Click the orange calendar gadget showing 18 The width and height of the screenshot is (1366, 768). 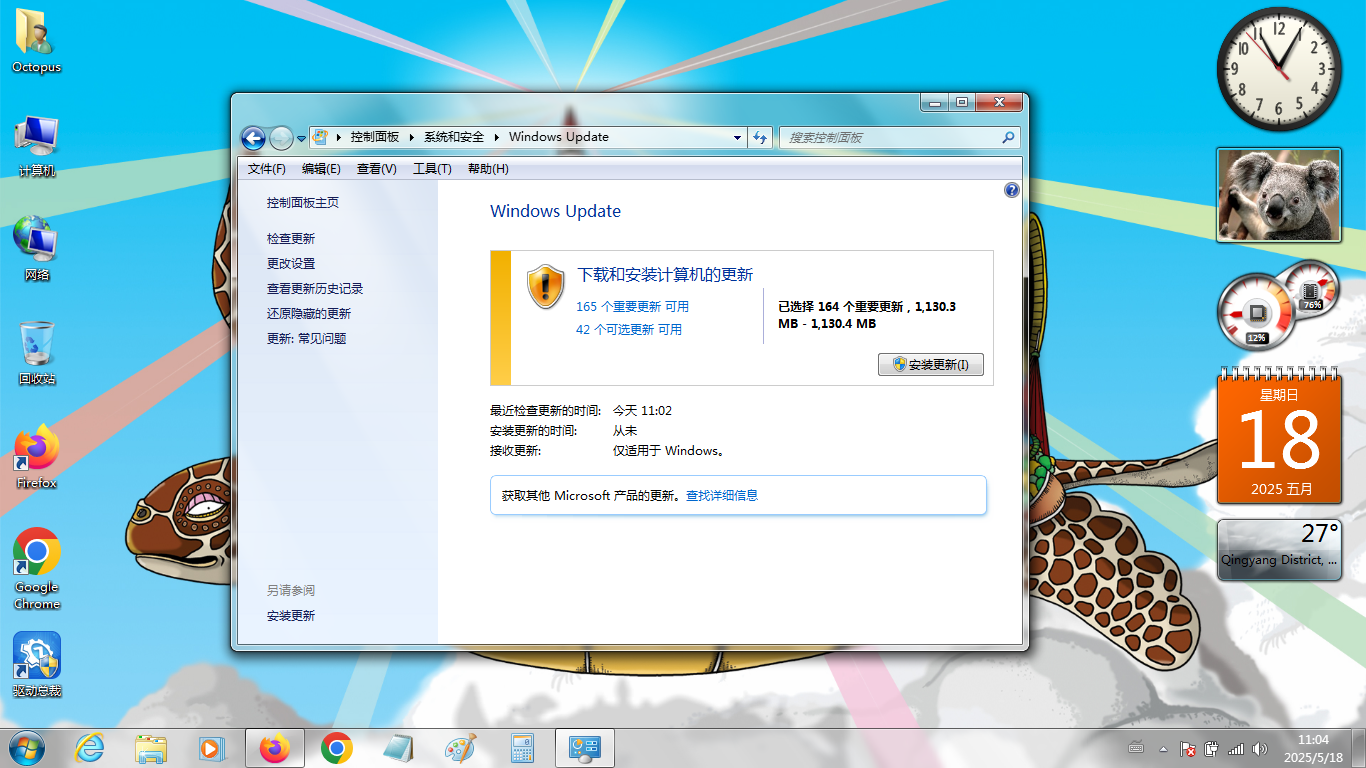point(1279,436)
